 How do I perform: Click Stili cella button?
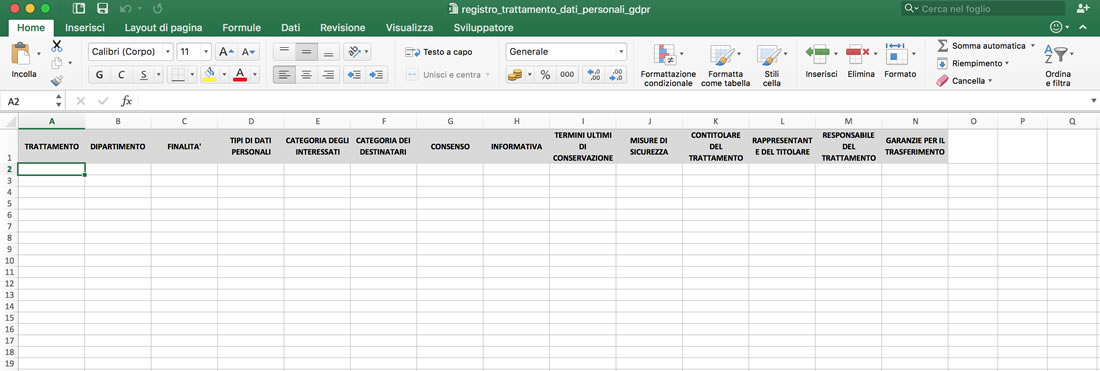[x=772, y=66]
